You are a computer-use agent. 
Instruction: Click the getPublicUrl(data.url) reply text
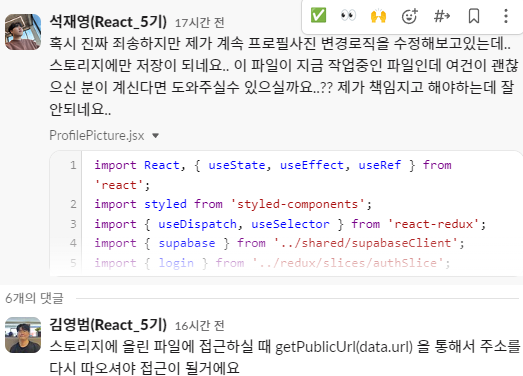pyautogui.click(x=344, y=347)
